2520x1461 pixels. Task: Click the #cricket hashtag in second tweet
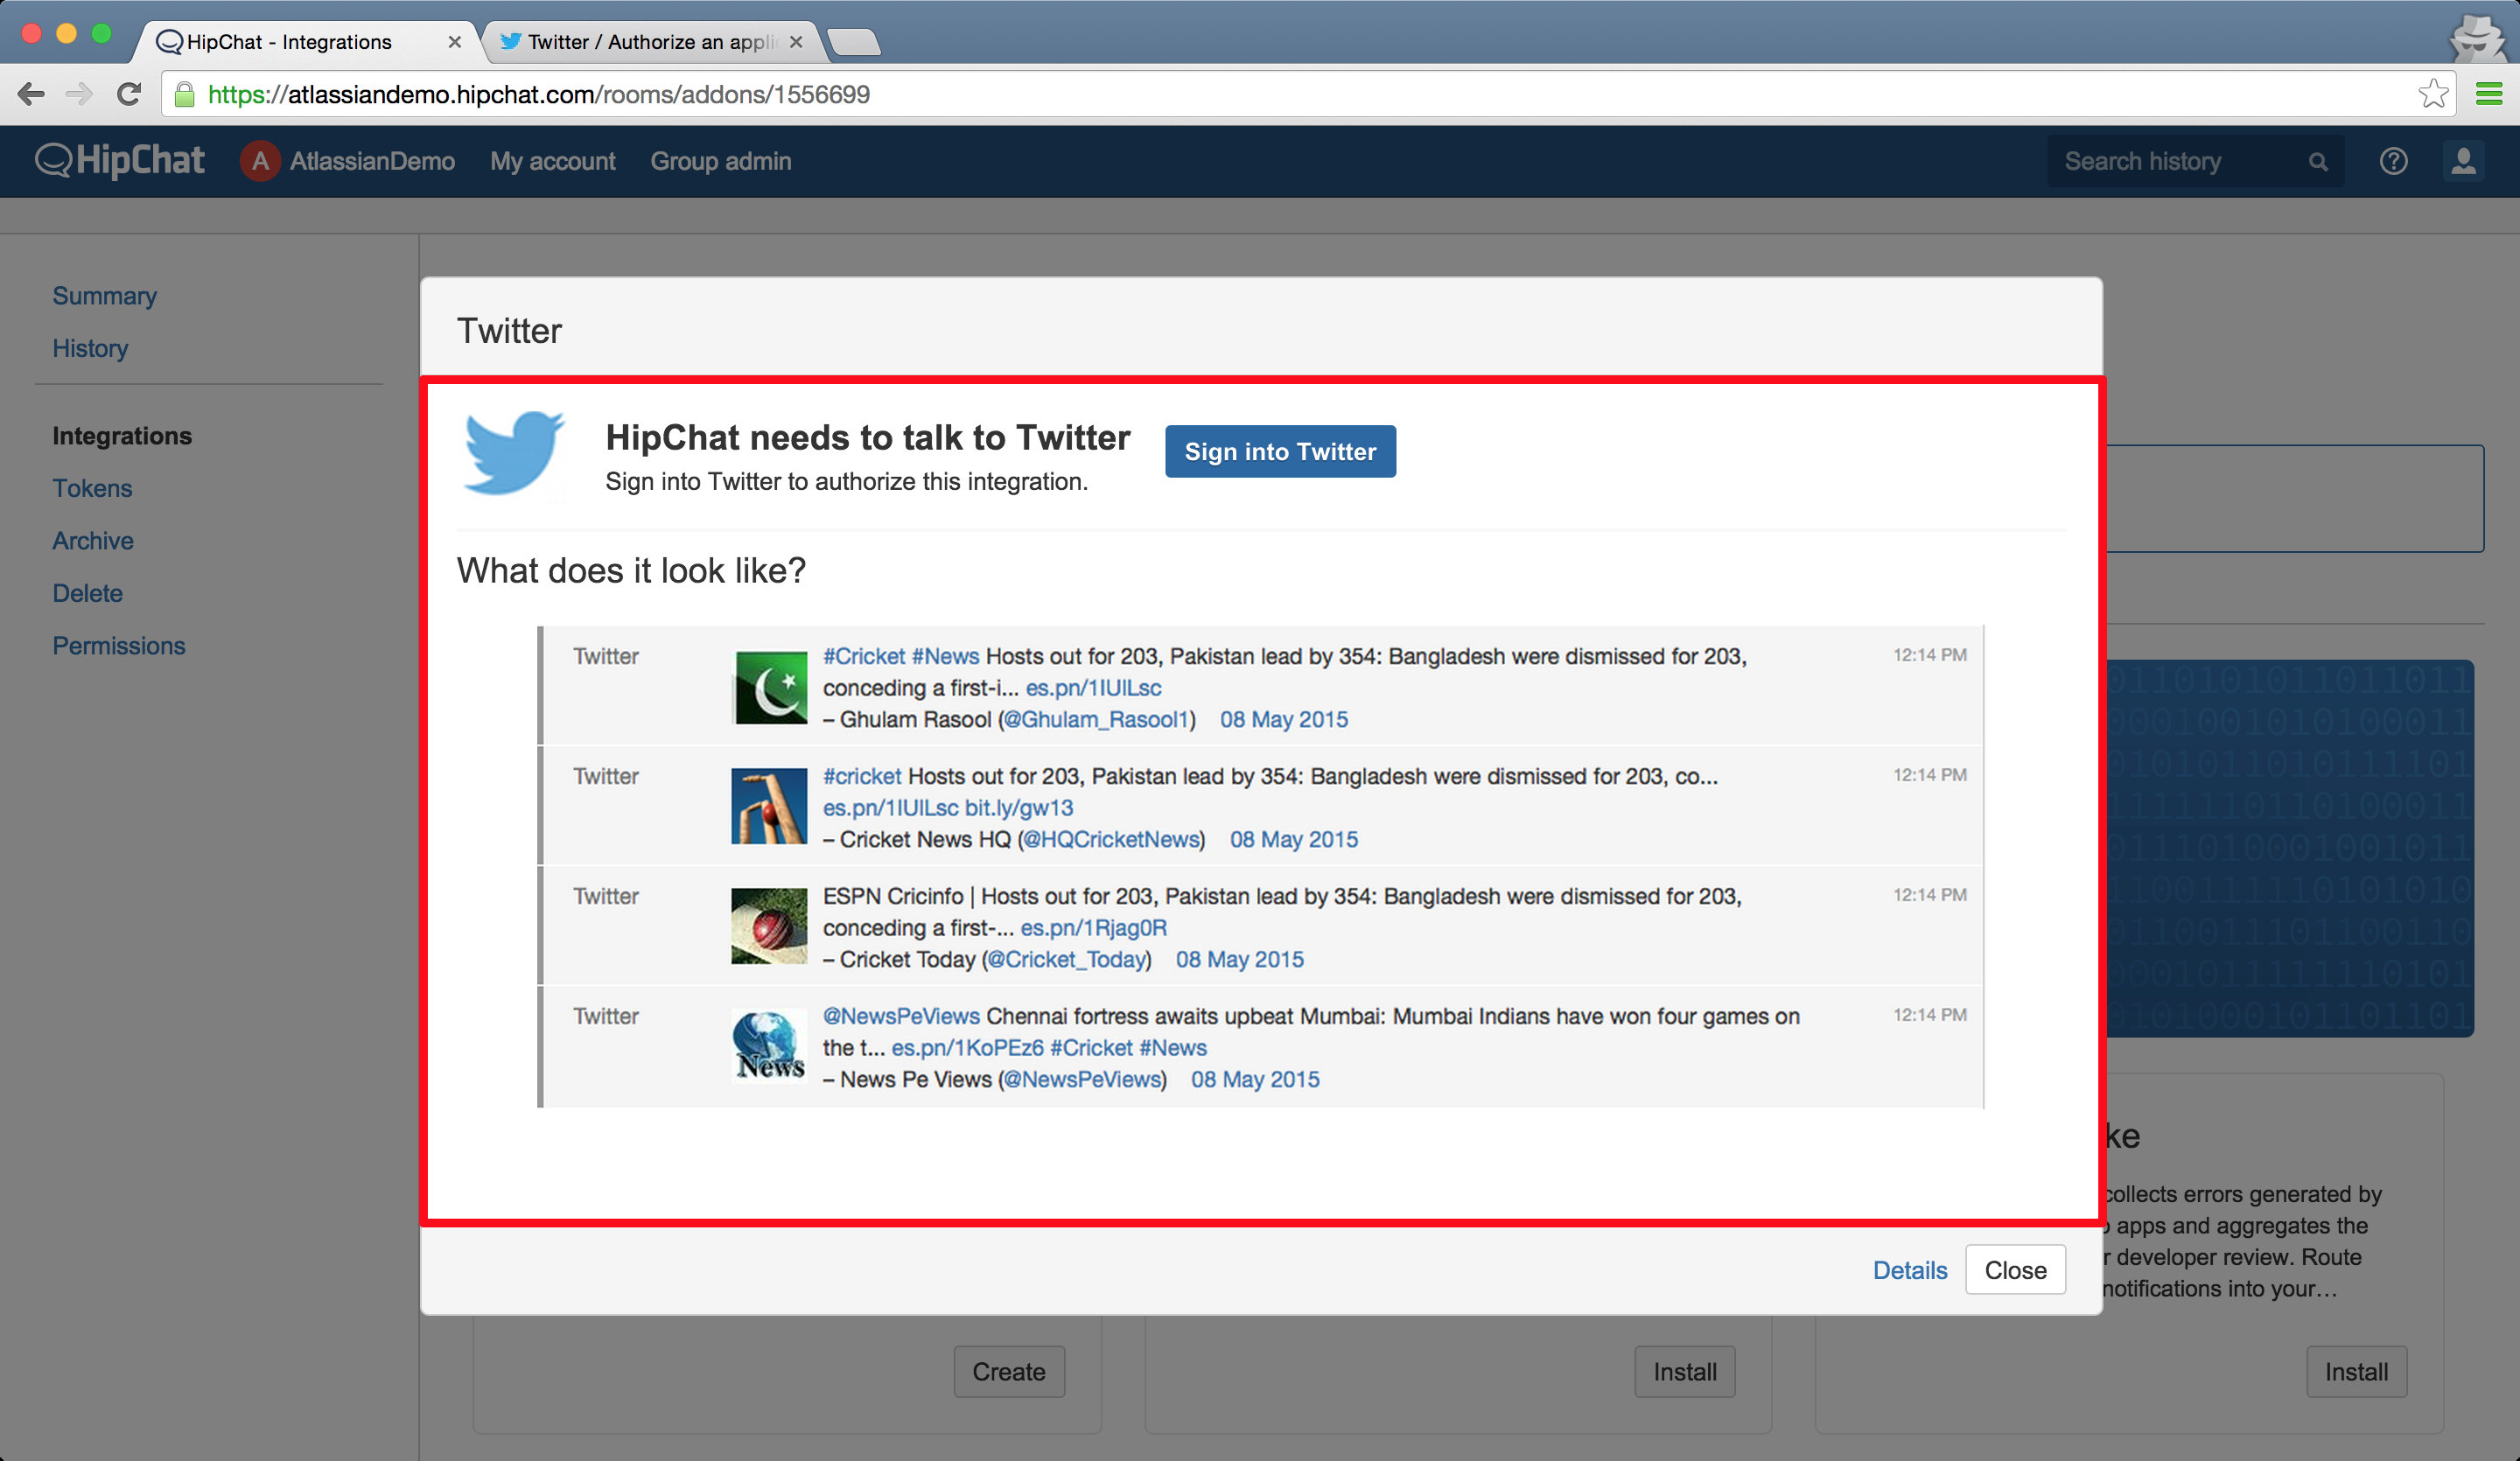point(862,776)
